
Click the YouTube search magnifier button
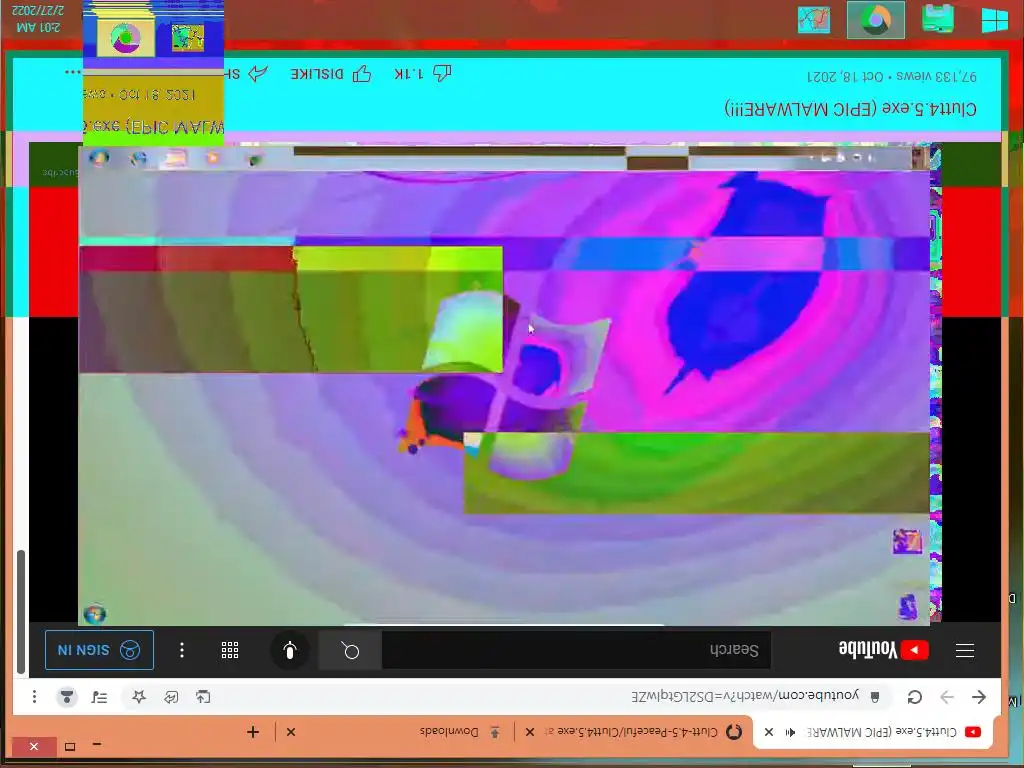pyautogui.click(x=351, y=650)
